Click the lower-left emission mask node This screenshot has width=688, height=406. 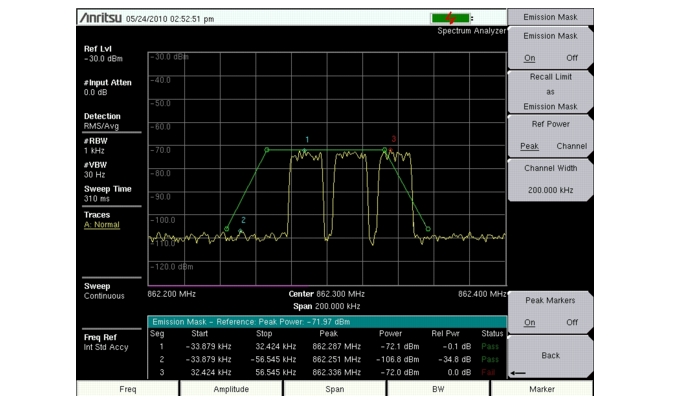tap(226, 229)
